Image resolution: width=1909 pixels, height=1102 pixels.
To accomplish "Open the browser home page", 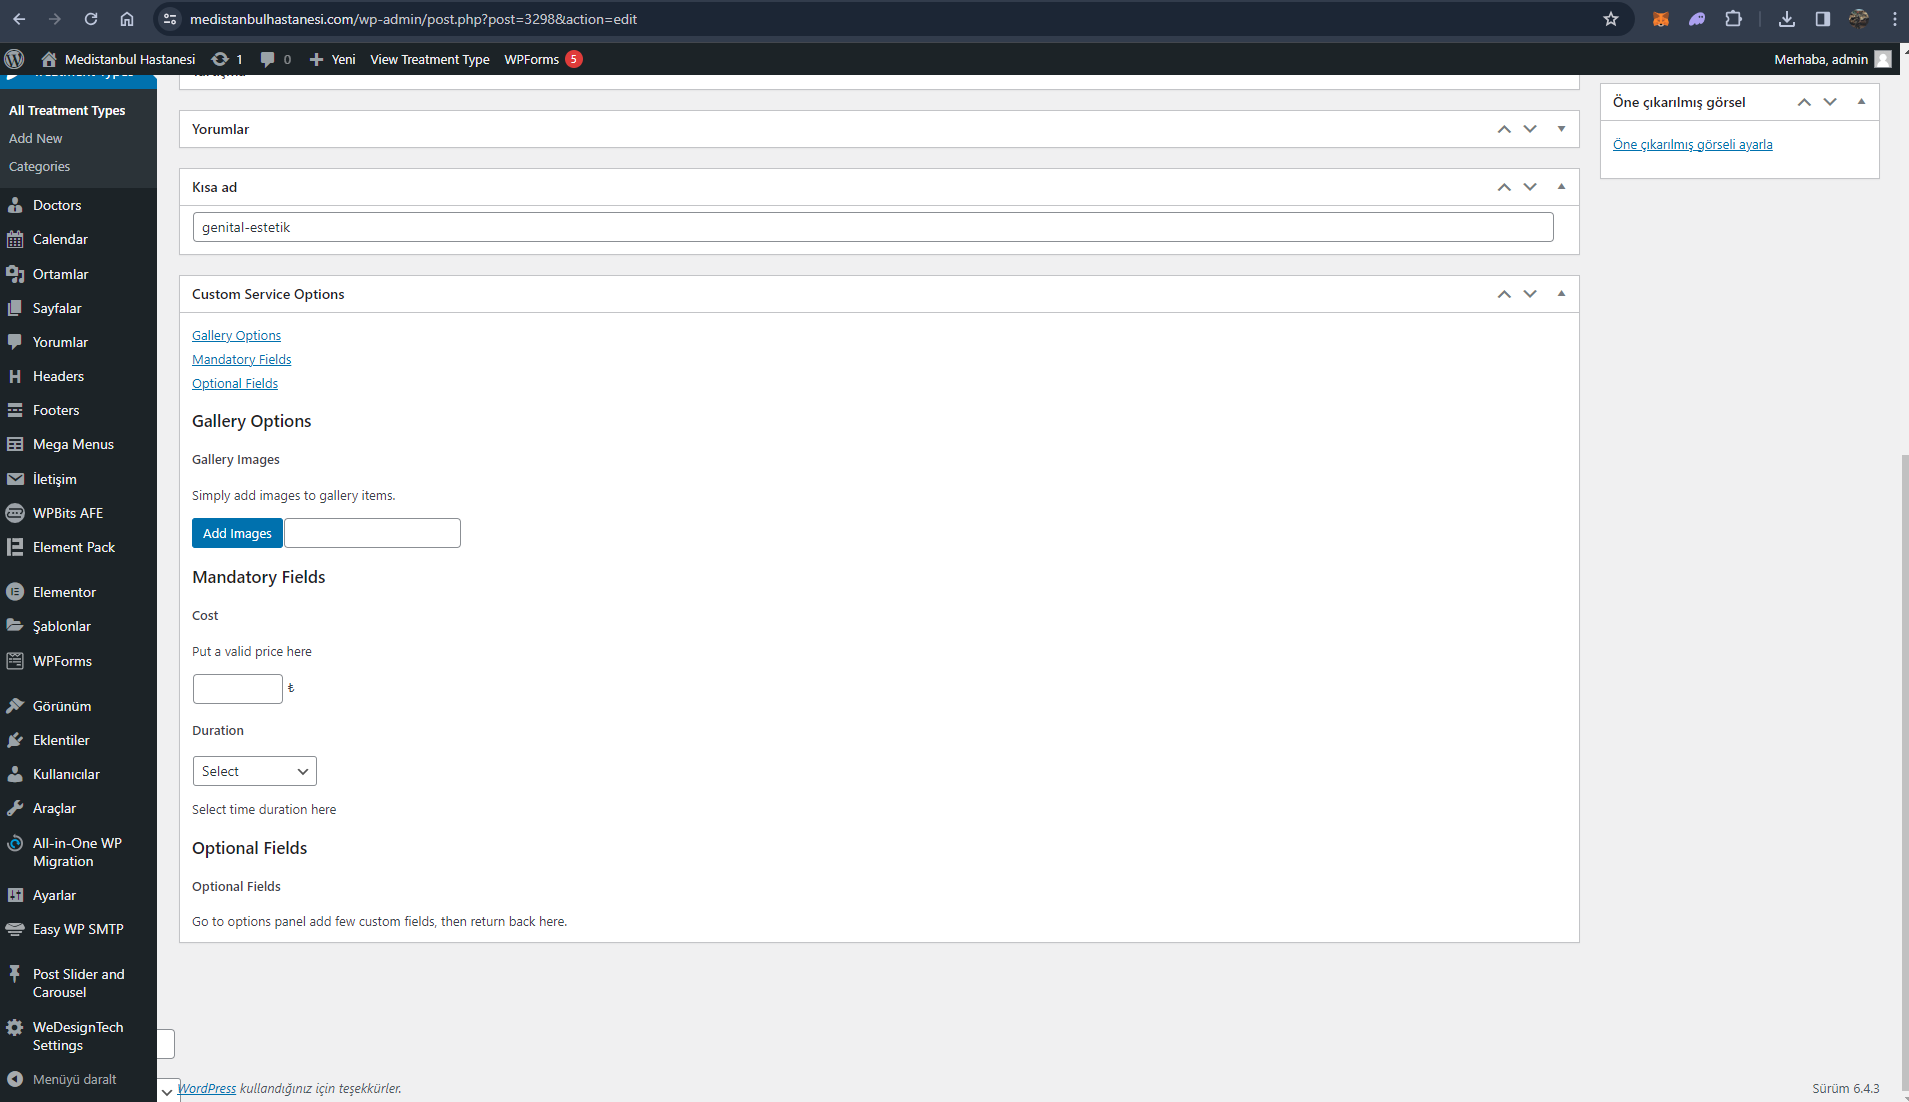I will click(x=127, y=19).
